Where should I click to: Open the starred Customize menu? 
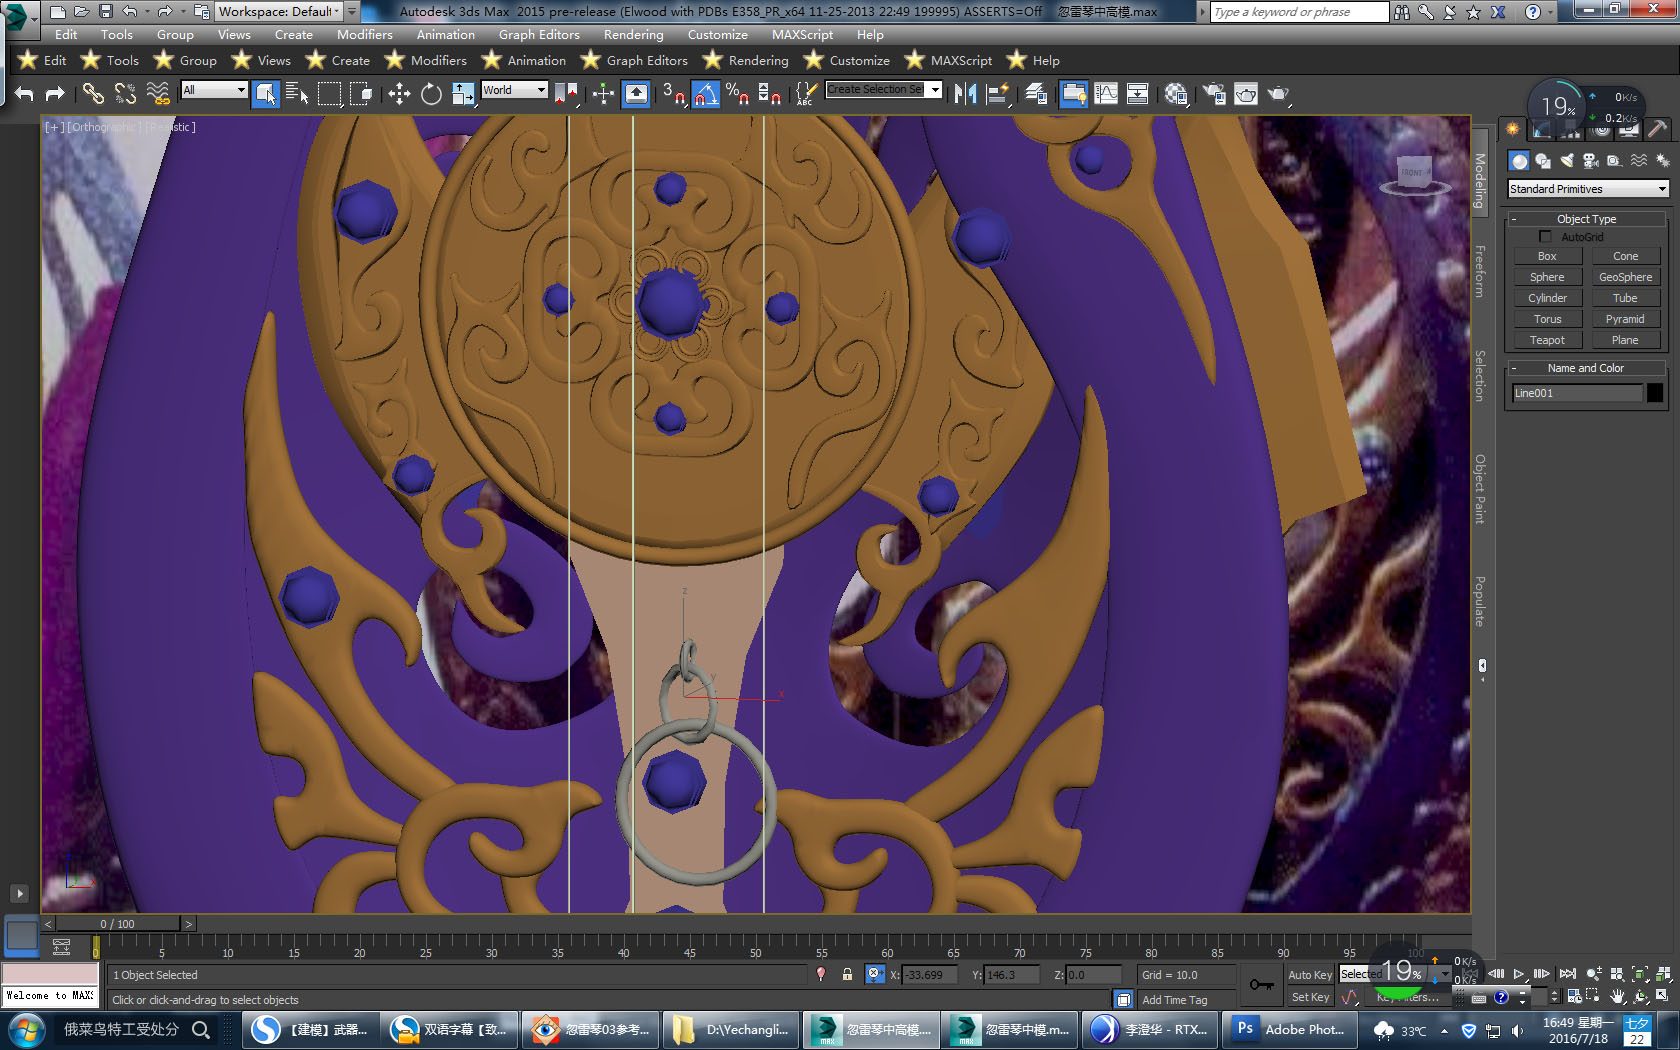(847, 60)
